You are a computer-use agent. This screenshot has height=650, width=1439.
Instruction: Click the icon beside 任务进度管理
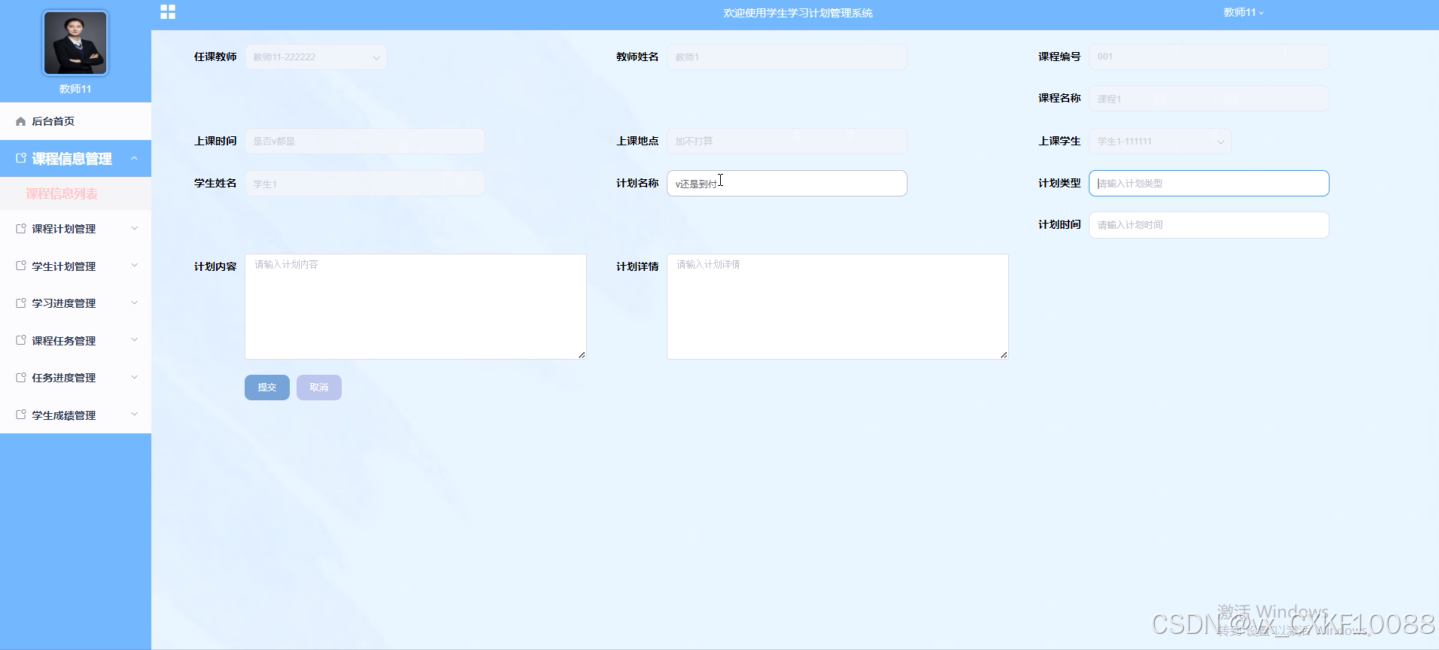[21, 378]
